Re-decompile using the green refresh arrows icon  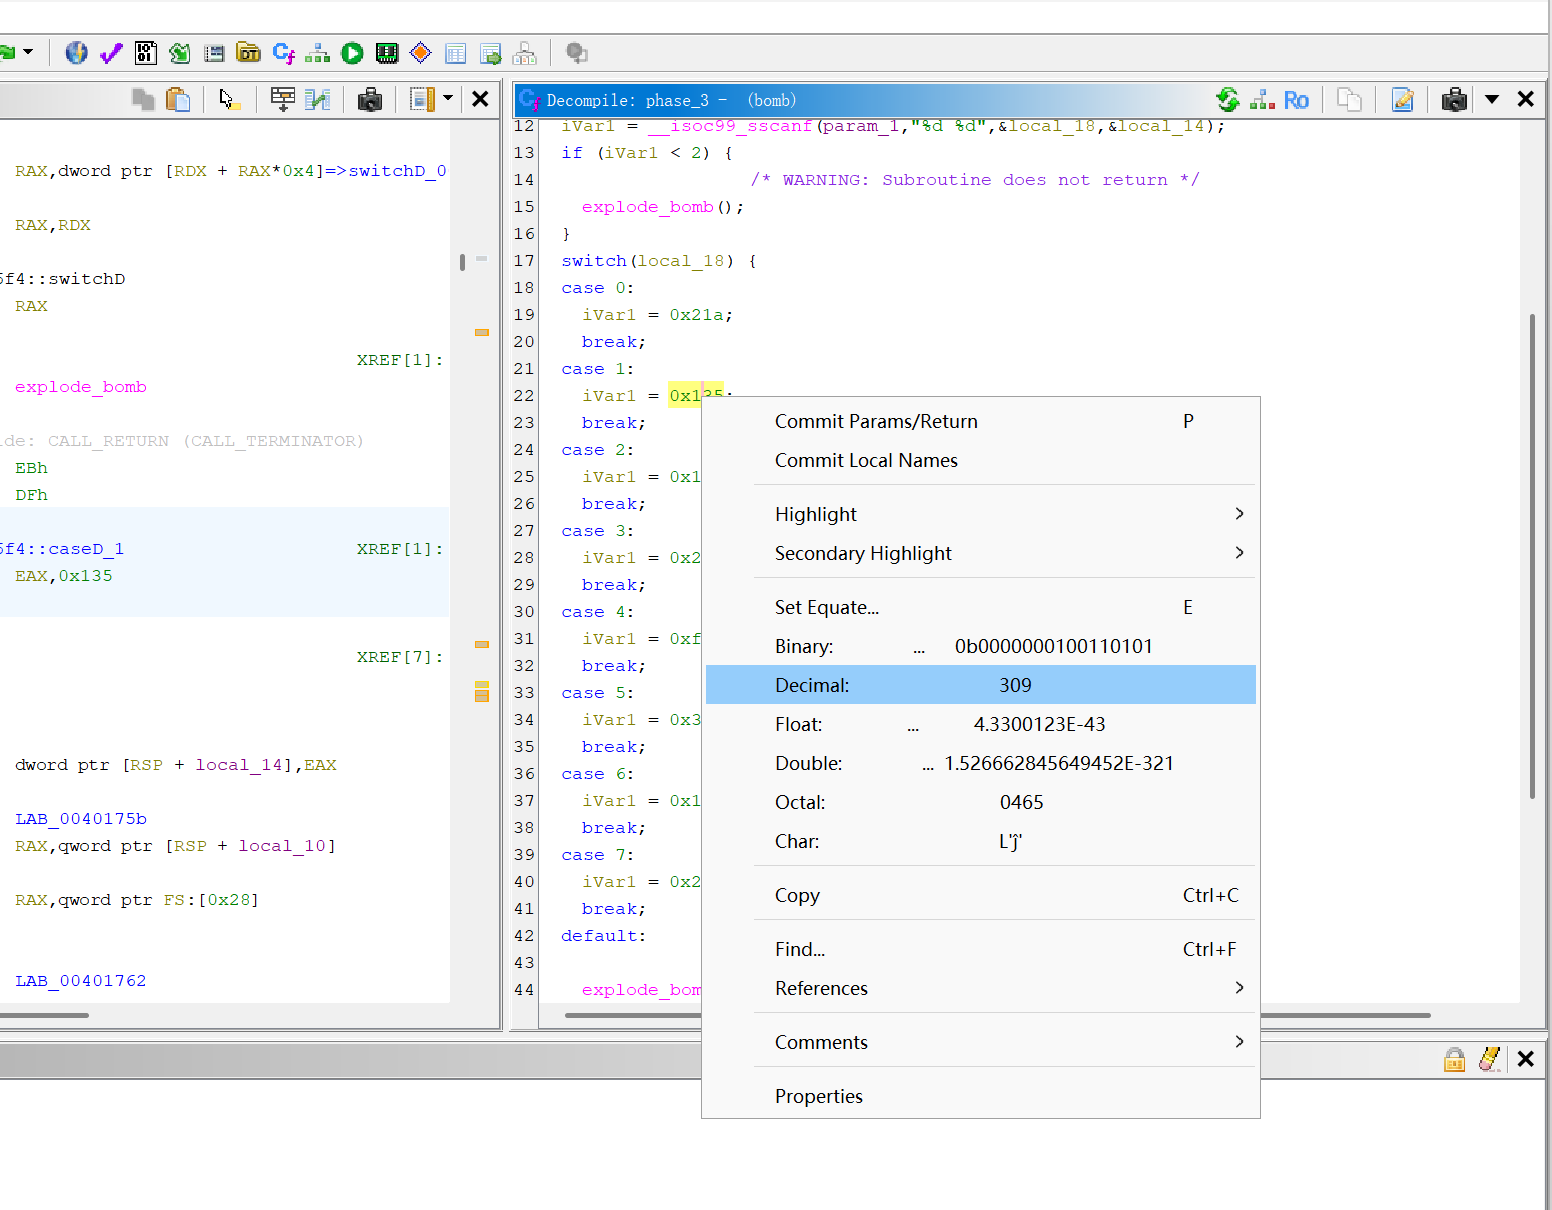(x=1228, y=99)
